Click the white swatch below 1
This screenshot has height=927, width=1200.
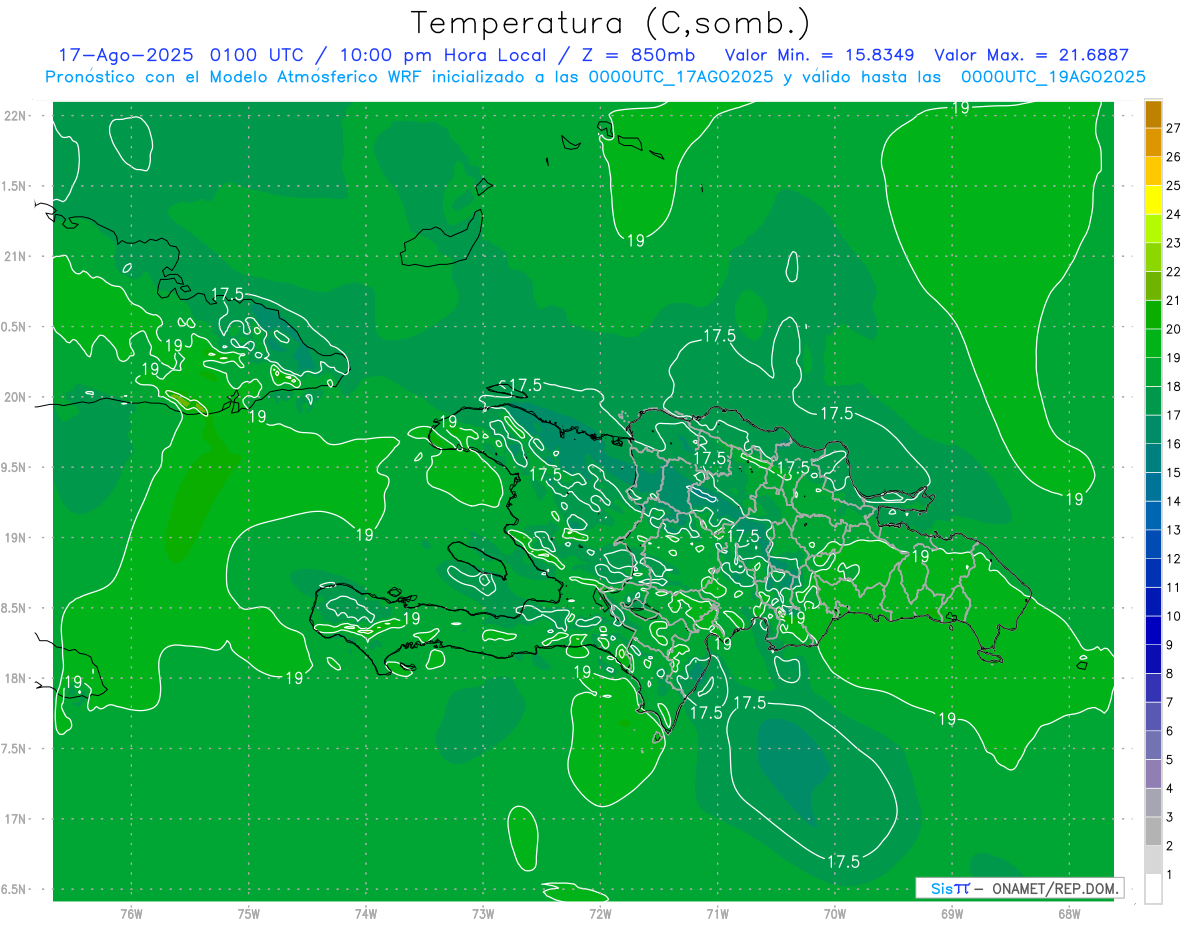point(1153,889)
